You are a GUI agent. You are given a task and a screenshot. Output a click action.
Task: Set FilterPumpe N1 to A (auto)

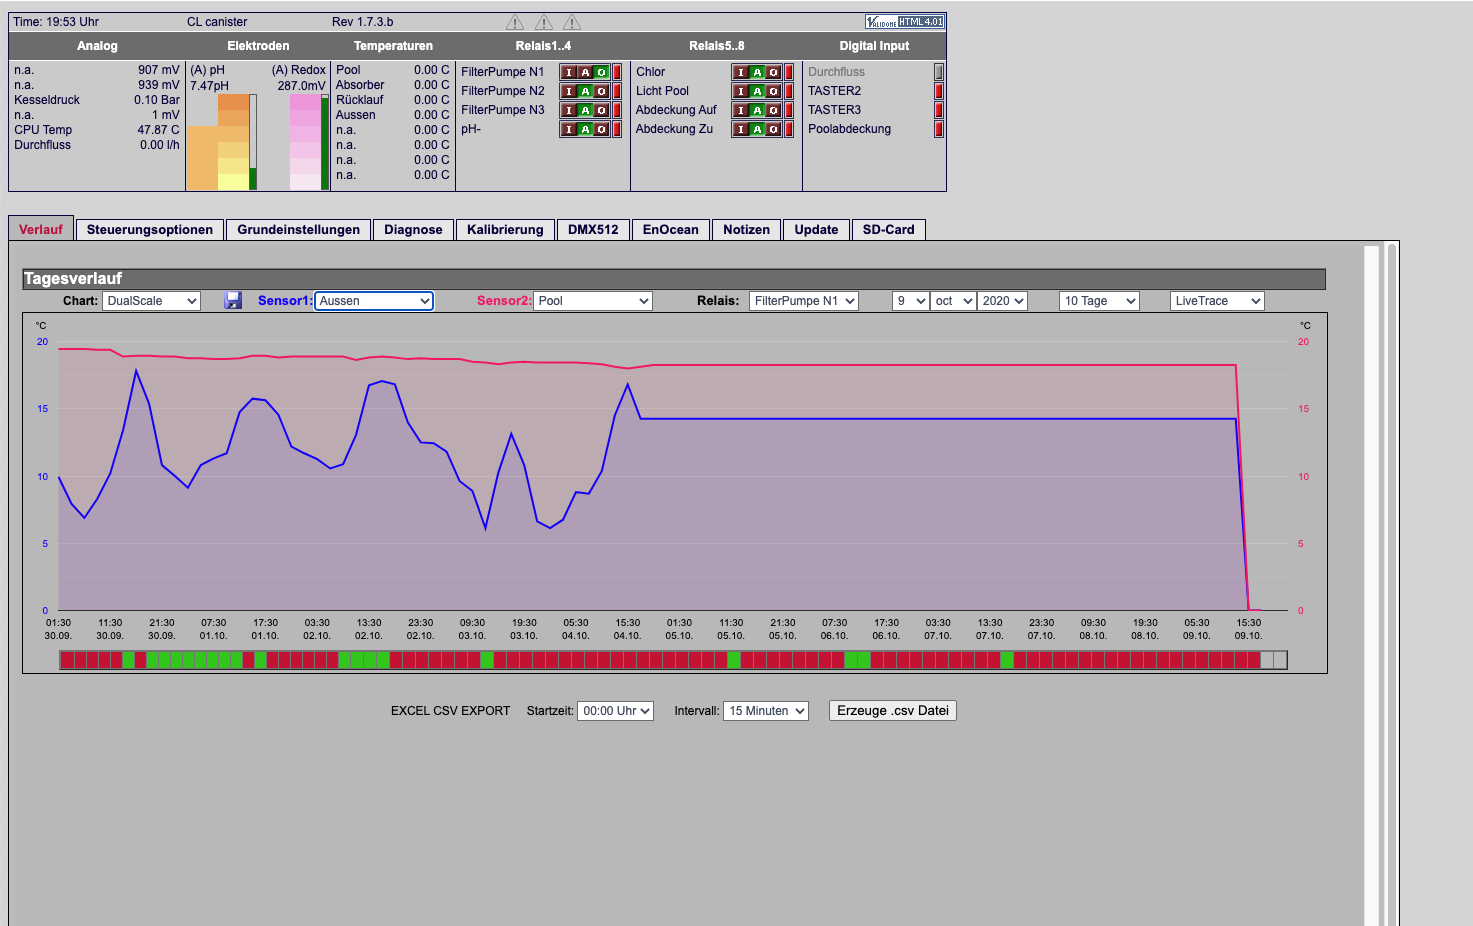coord(585,72)
